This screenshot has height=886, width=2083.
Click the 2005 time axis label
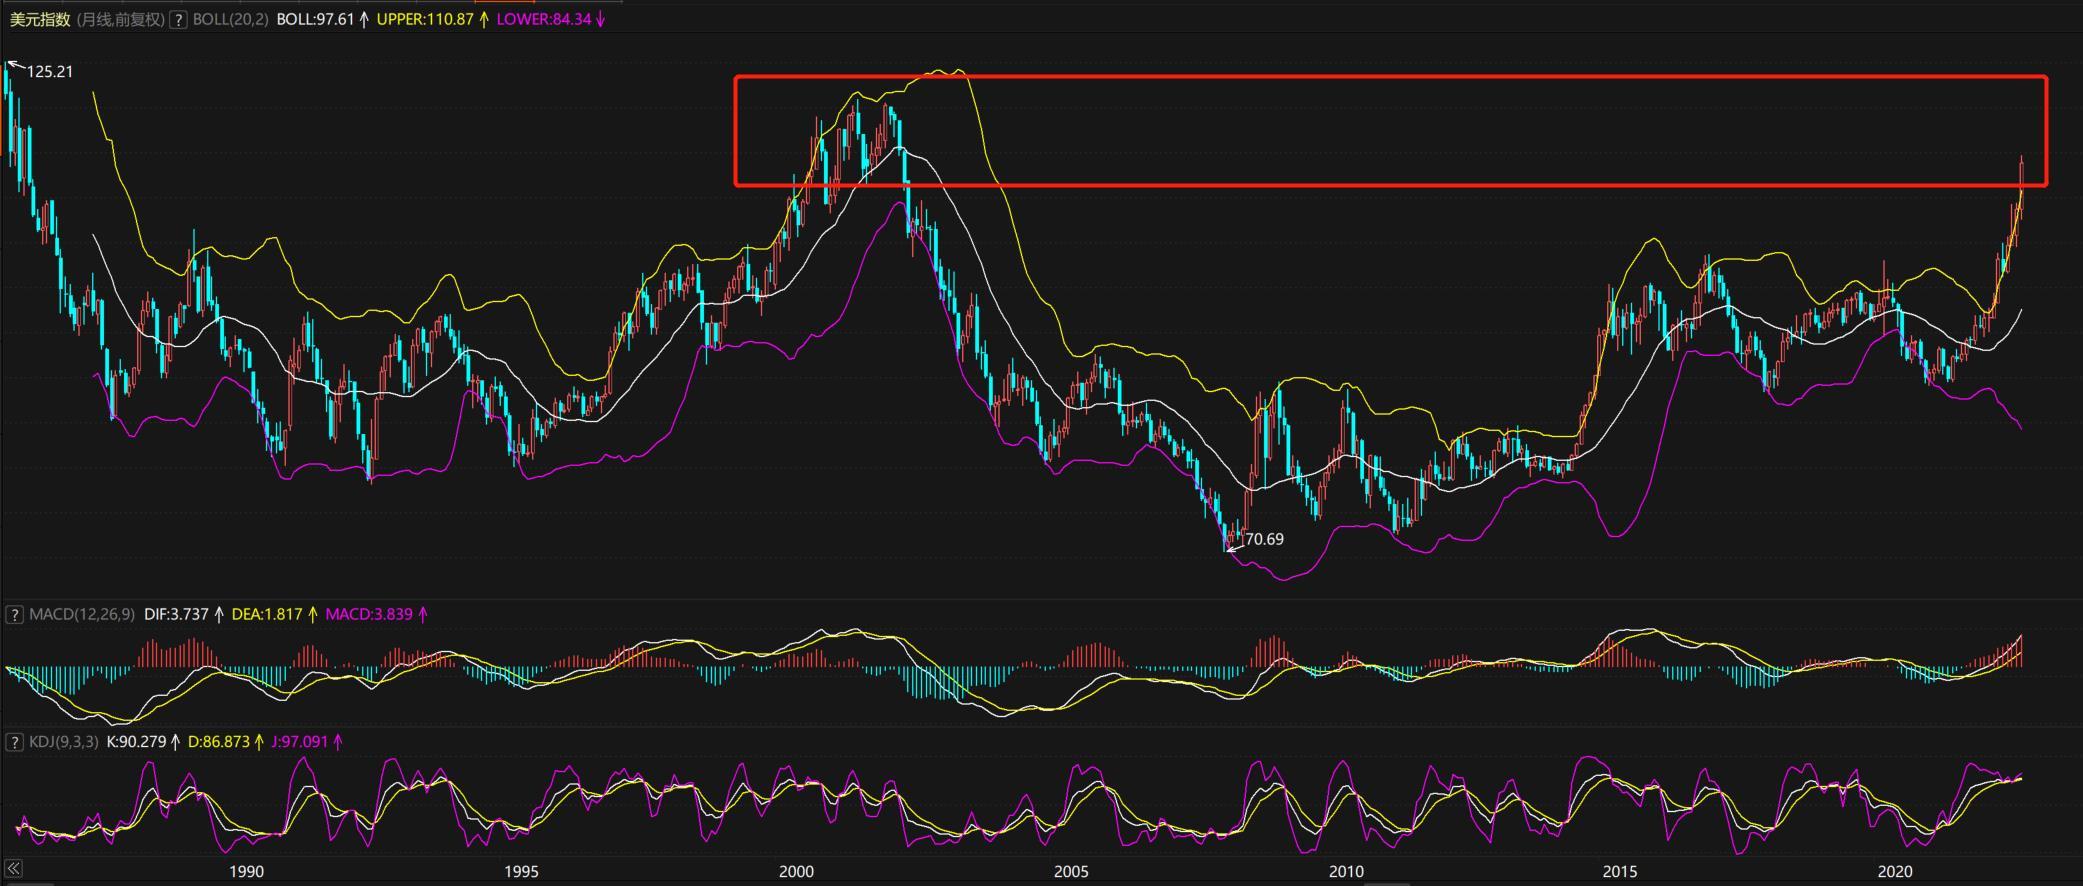click(x=1071, y=871)
